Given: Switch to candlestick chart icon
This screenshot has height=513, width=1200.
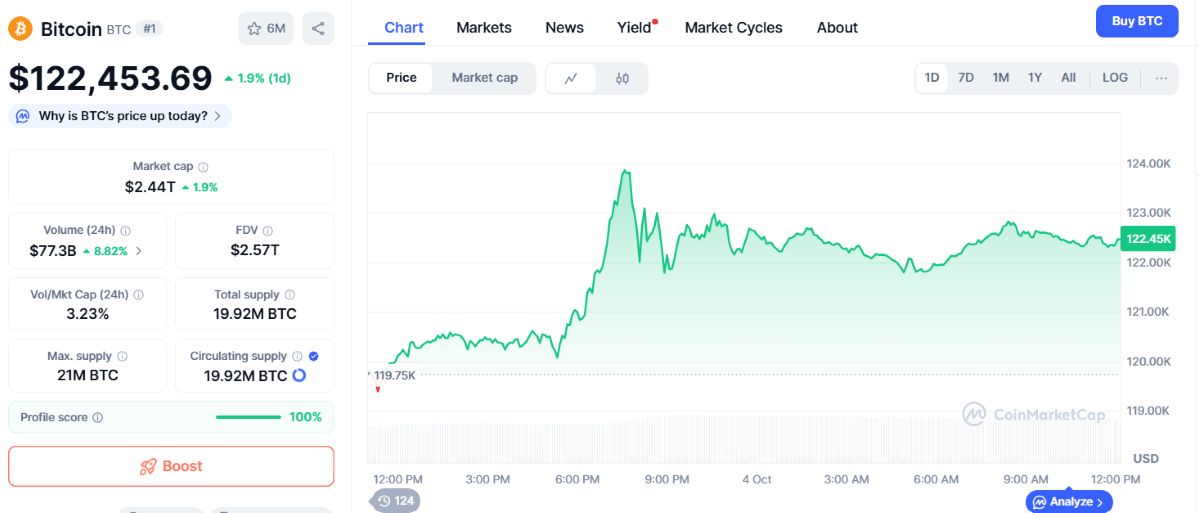Looking at the screenshot, I should pyautogui.click(x=622, y=78).
